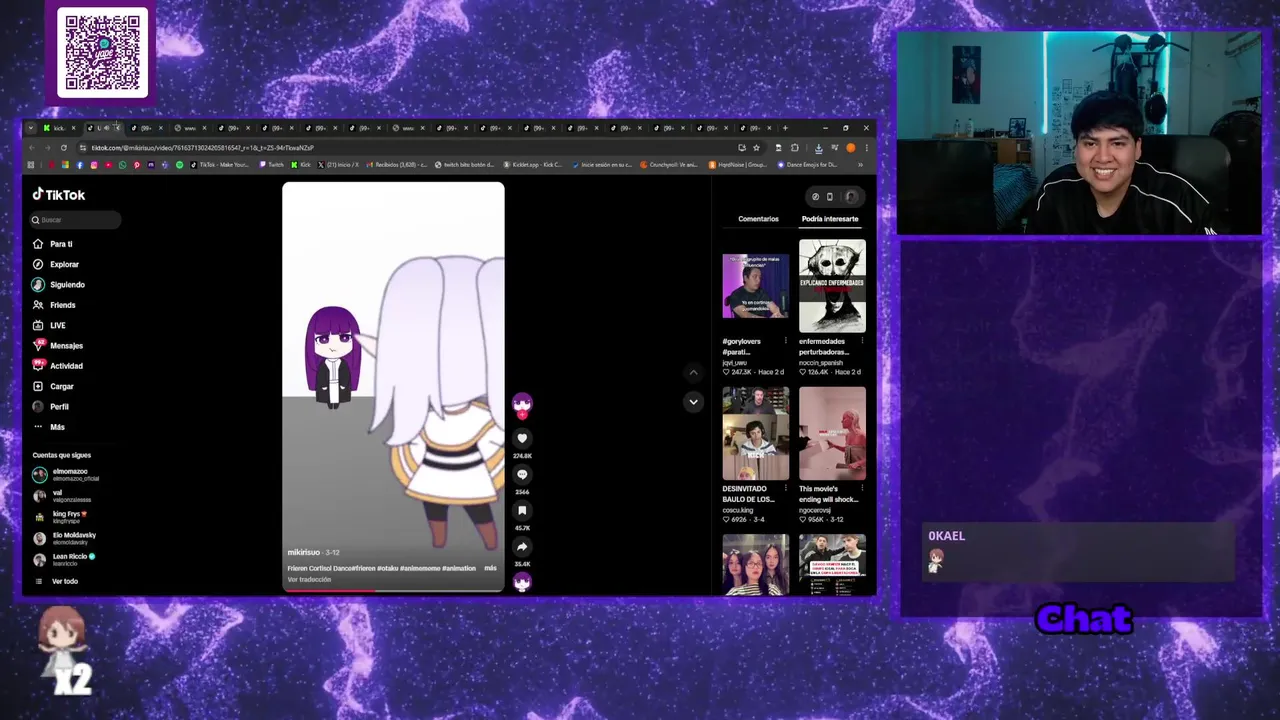Expand caption with más
The width and height of the screenshot is (1280, 720).
coord(490,568)
